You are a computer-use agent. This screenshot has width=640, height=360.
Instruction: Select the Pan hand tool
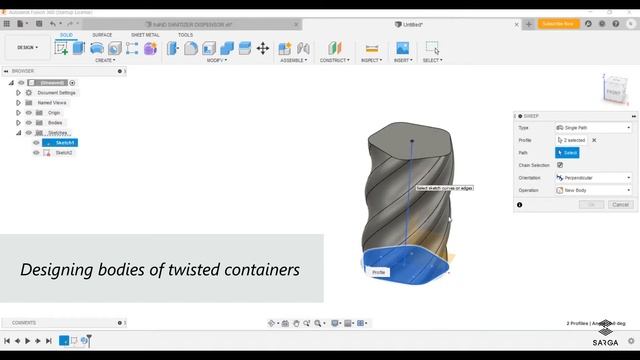click(x=296, y=323)
